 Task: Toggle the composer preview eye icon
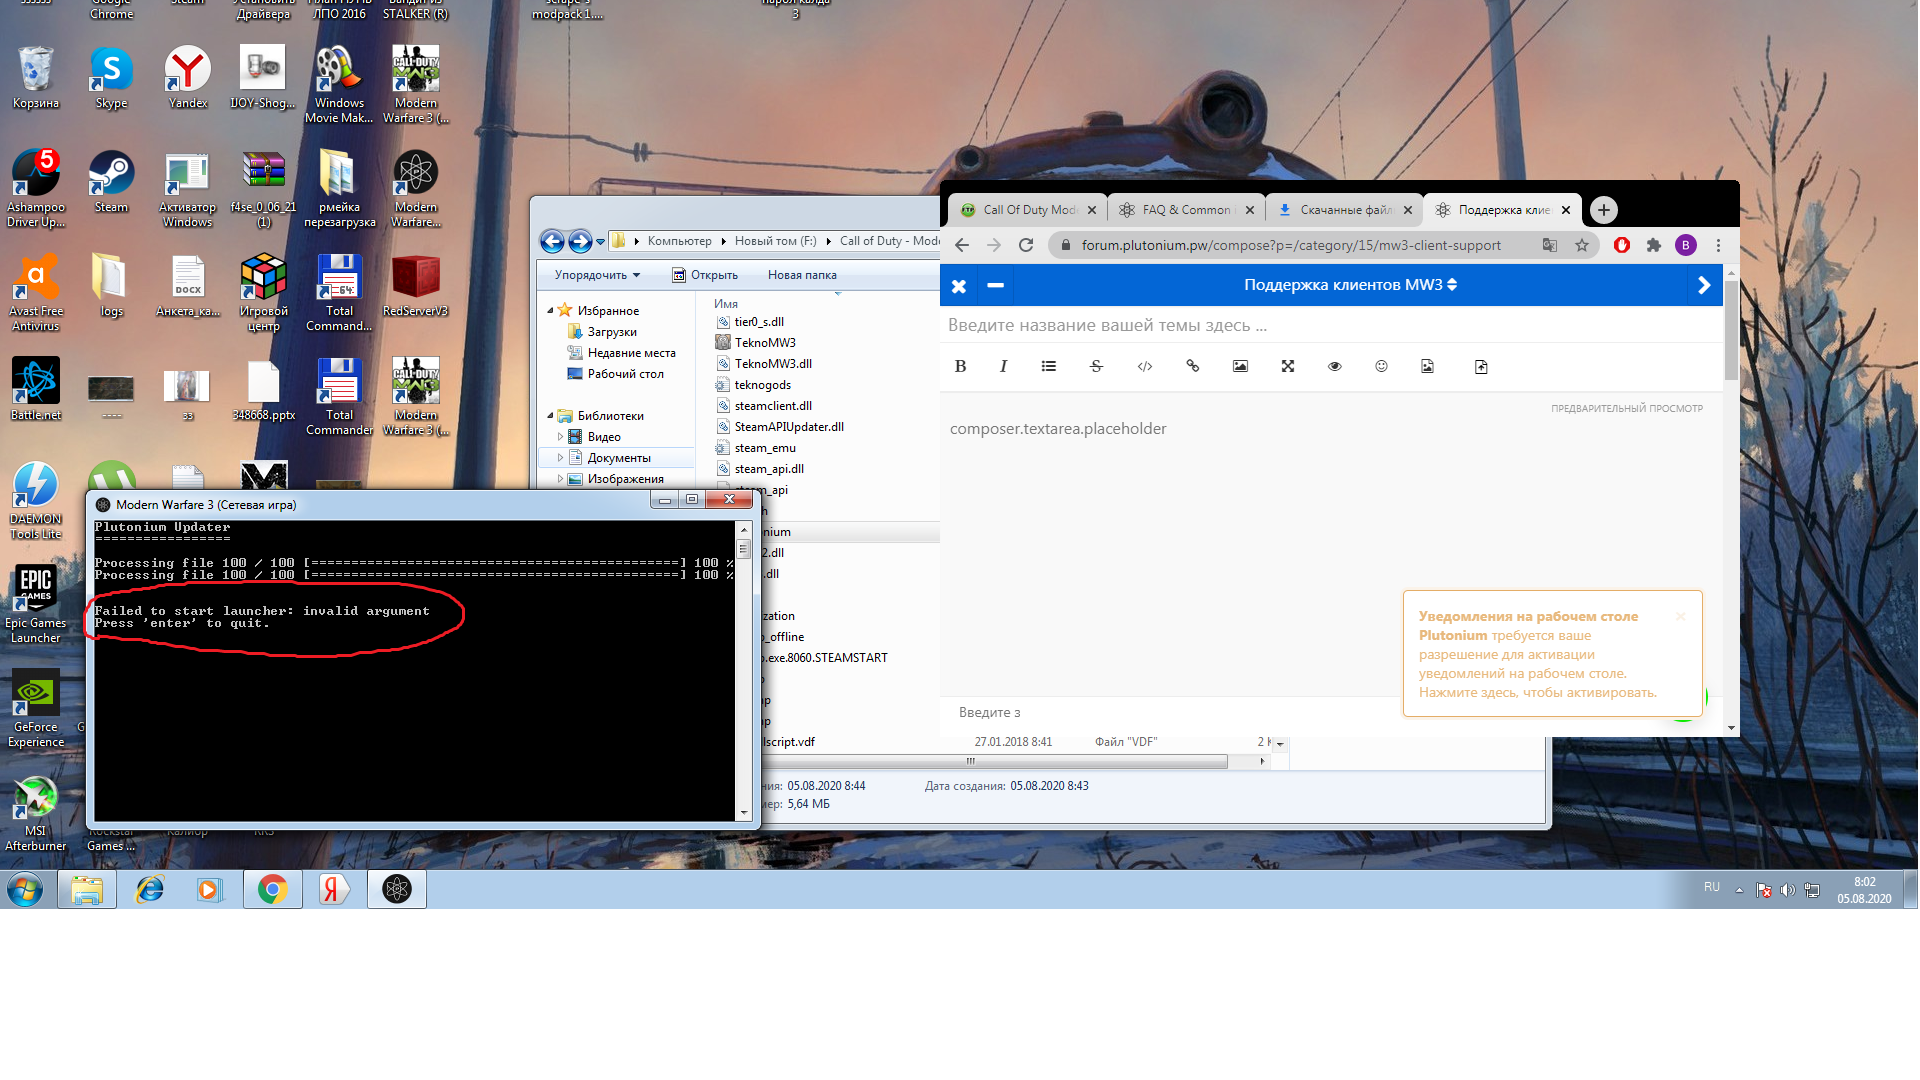[x=1334, y=366]
